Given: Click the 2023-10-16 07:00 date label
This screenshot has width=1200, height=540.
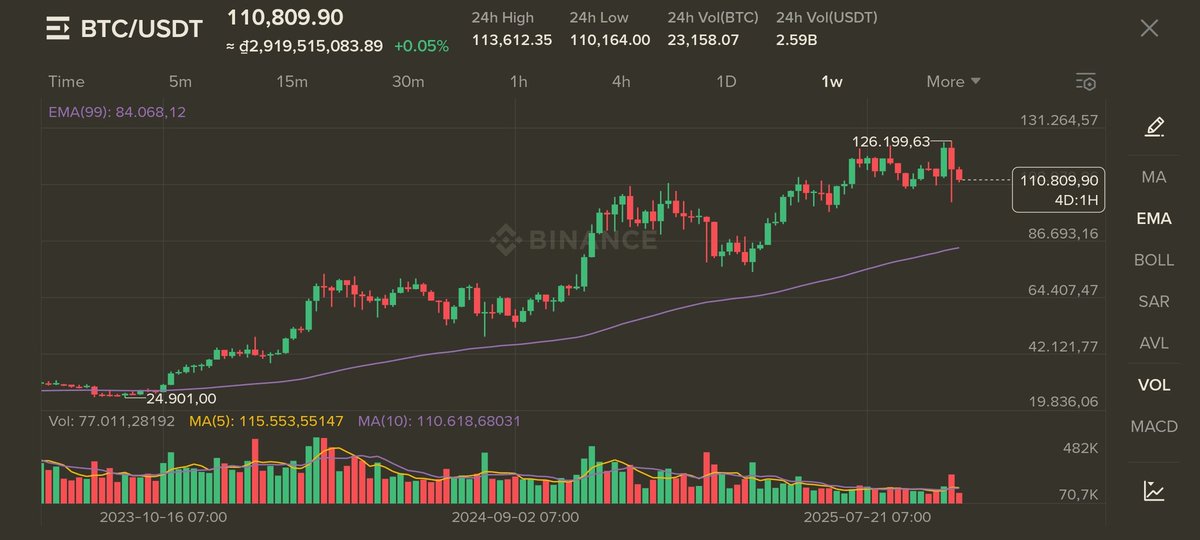Looking at the screenshot, I should (x=163, y=517).
